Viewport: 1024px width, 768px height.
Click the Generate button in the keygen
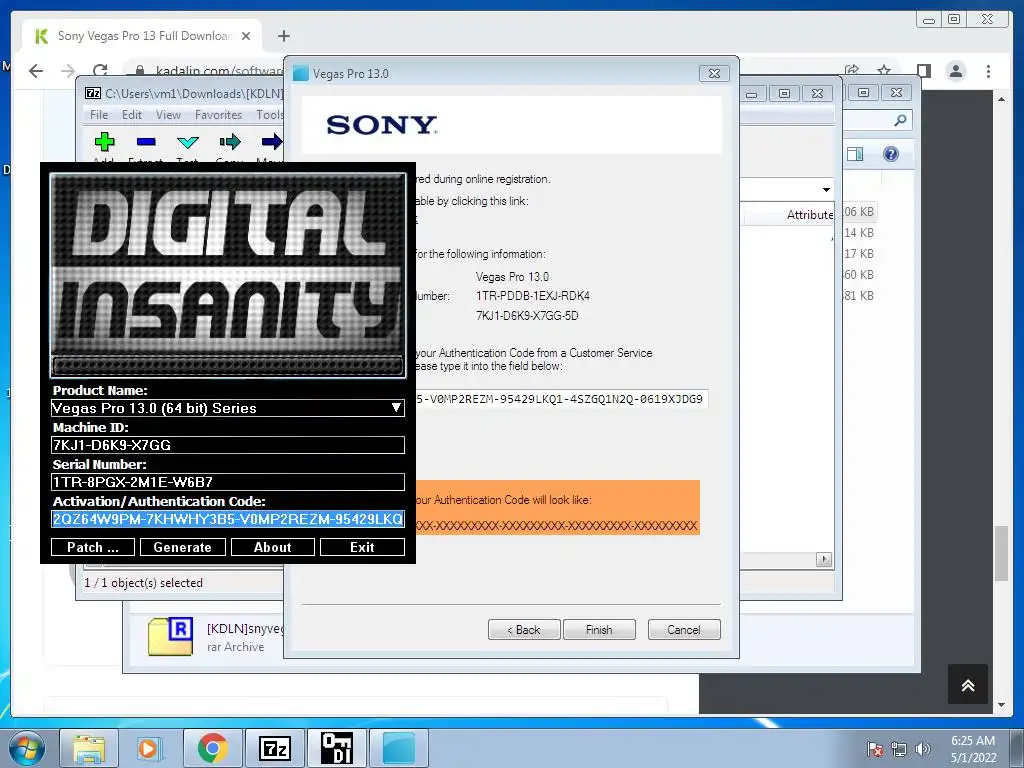[183, 547]
